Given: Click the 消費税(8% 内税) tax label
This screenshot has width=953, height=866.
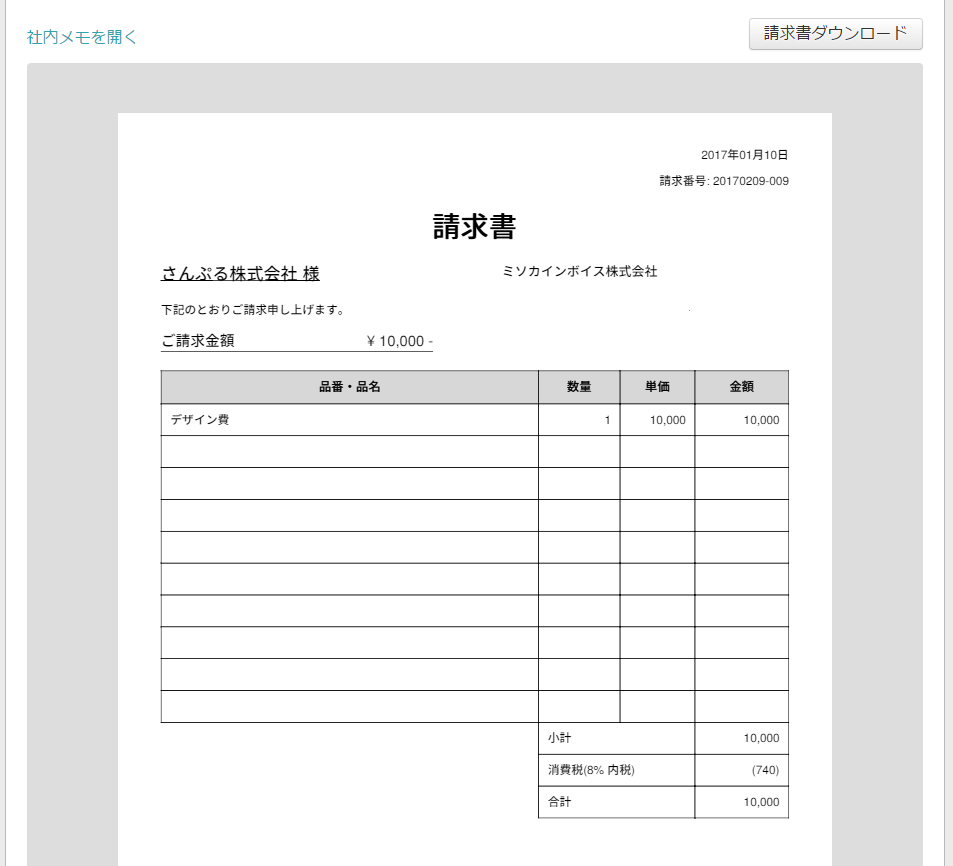Looking at the screenshot, I should [x=591, y=770].
